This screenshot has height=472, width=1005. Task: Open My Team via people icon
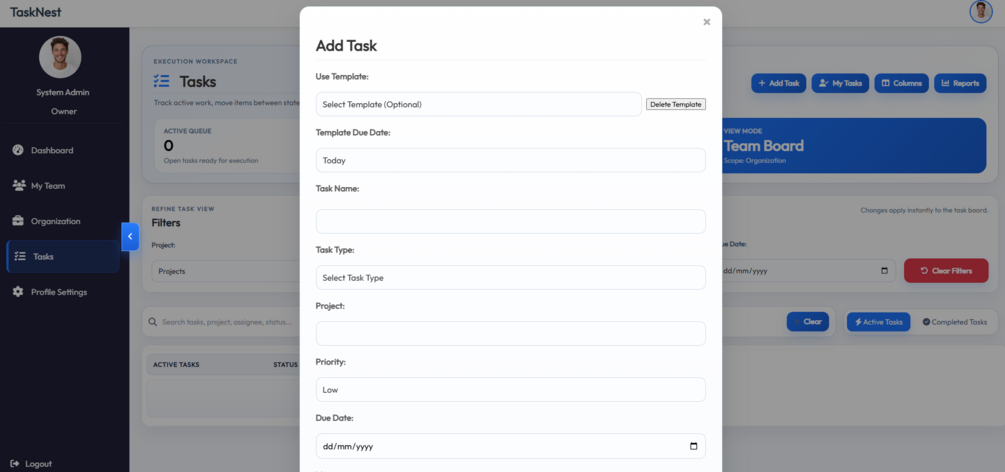pos(19,185)
